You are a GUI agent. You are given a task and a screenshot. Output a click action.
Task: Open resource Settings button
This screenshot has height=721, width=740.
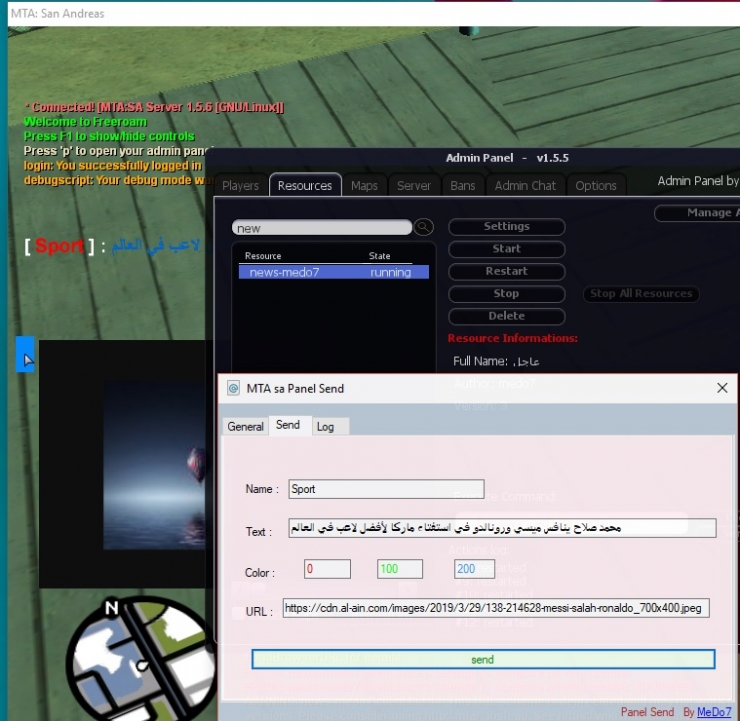(506, 227)
